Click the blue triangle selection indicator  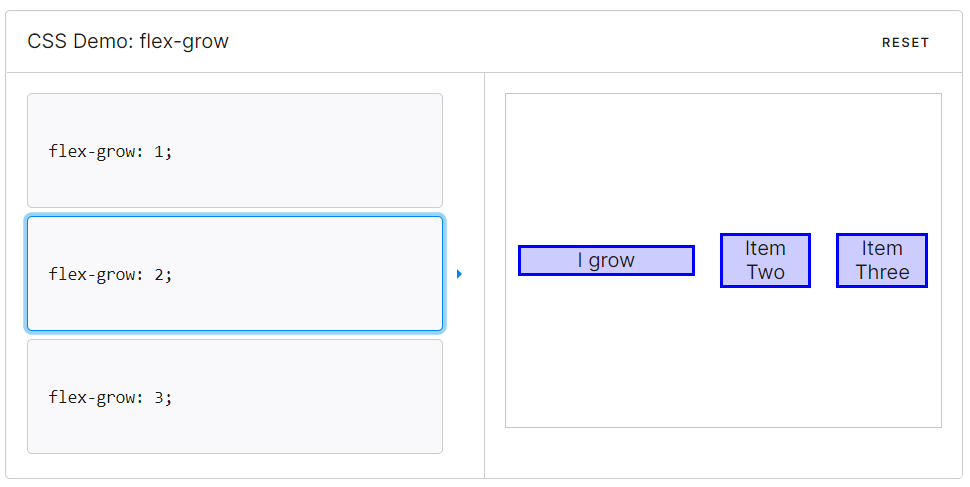pos(459,274)
